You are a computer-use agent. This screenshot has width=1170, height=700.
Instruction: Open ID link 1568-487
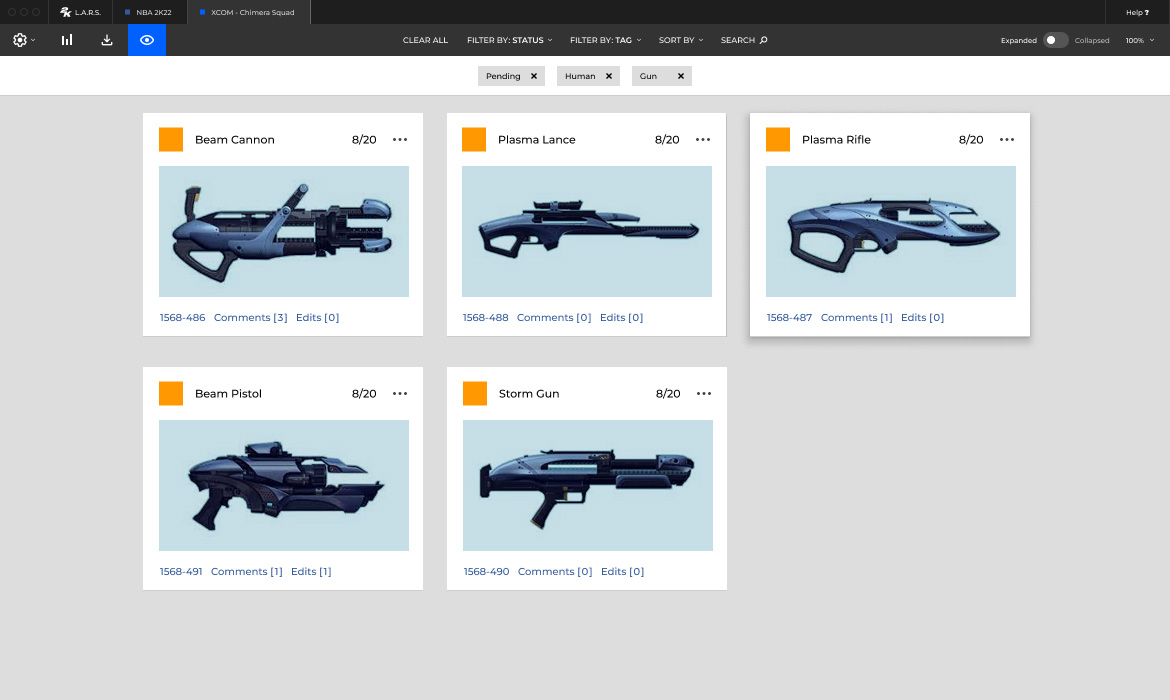pos(789,317)
